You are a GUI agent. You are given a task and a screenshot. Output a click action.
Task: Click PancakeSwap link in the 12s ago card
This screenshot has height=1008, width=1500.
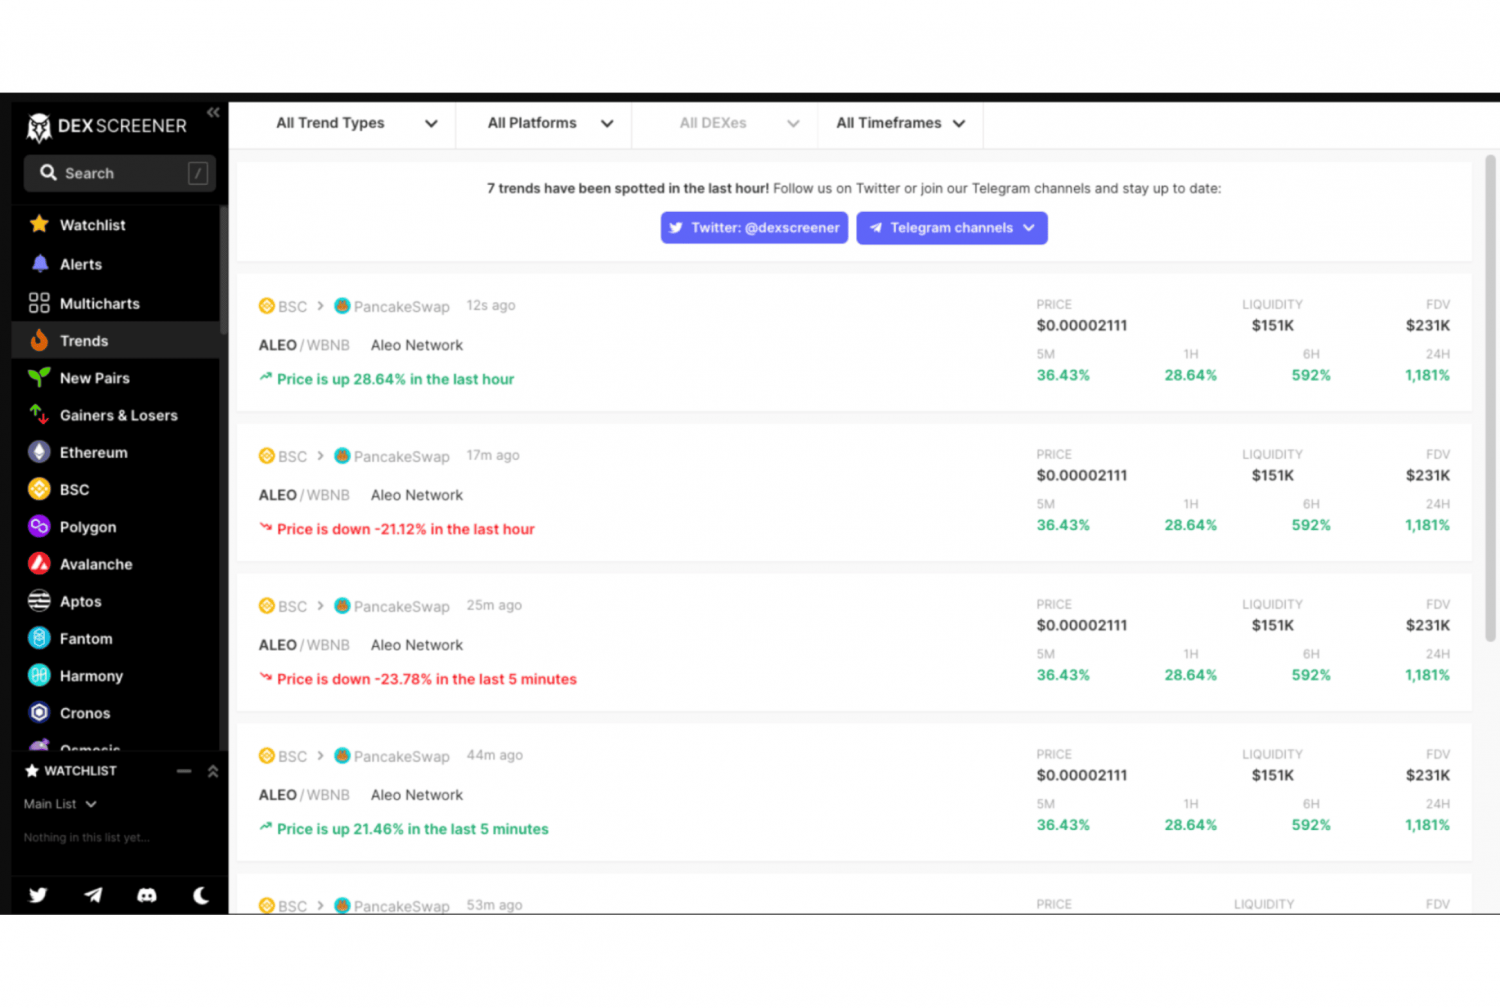[392, 306]
